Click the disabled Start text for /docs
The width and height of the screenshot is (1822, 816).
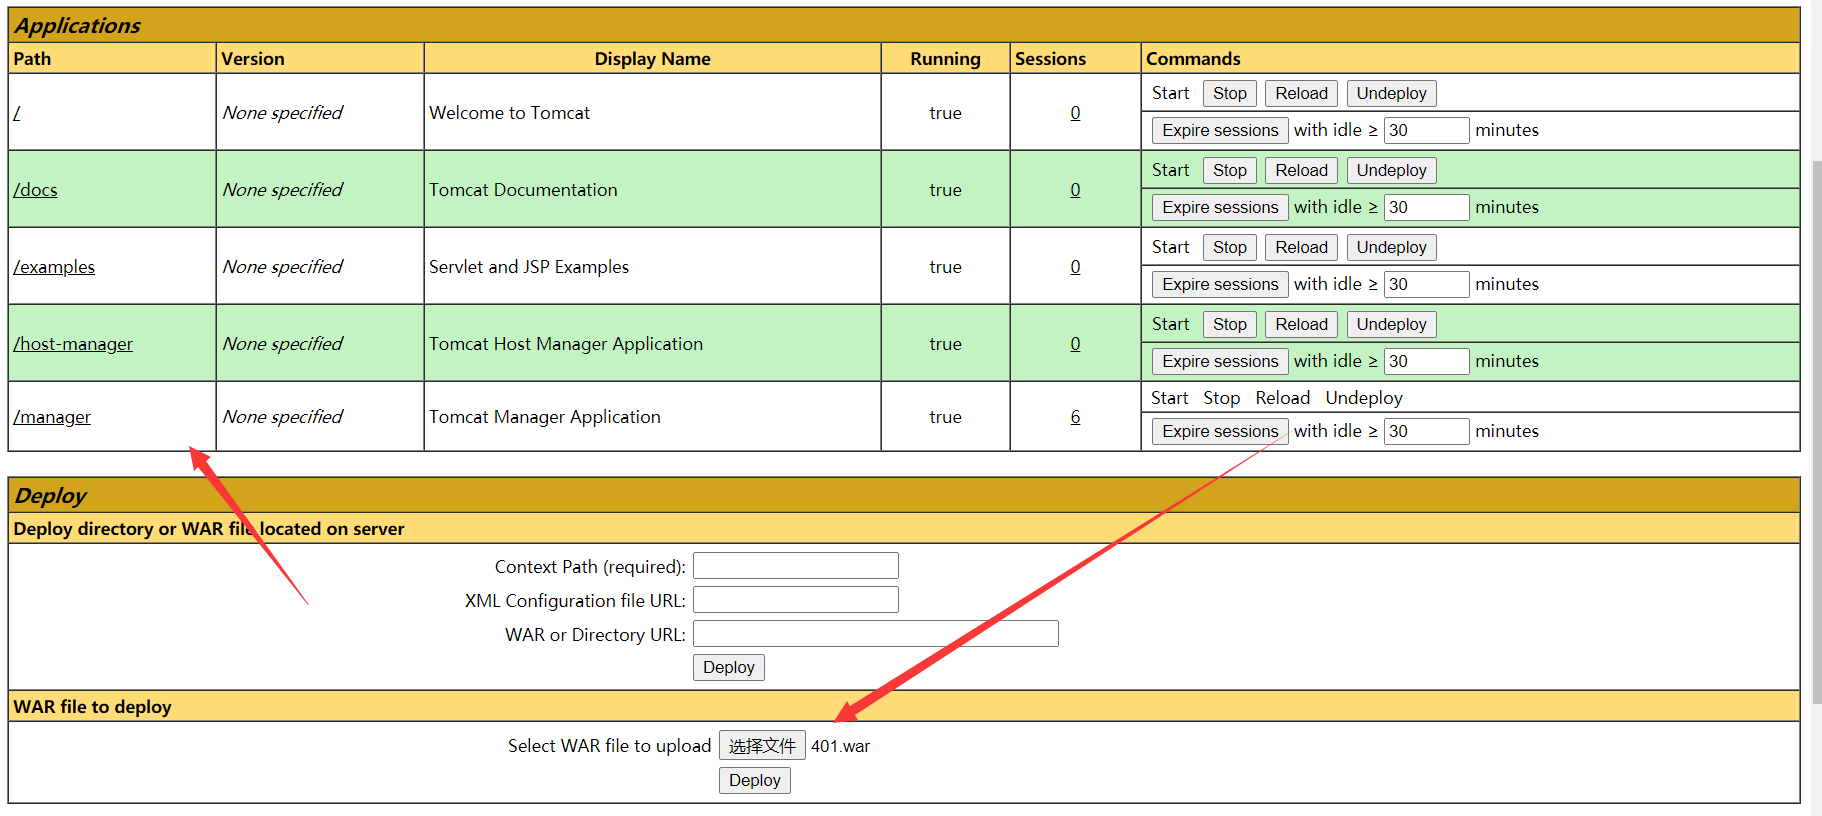tap(1170, 170)
